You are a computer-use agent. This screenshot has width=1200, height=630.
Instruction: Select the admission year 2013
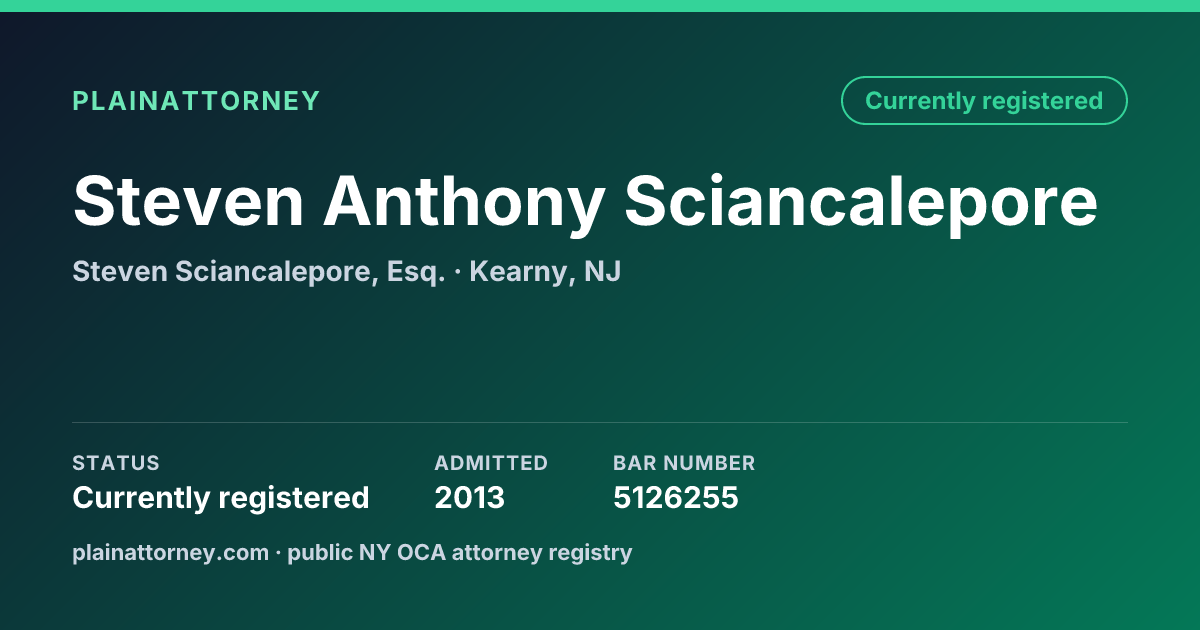[469, 497]
